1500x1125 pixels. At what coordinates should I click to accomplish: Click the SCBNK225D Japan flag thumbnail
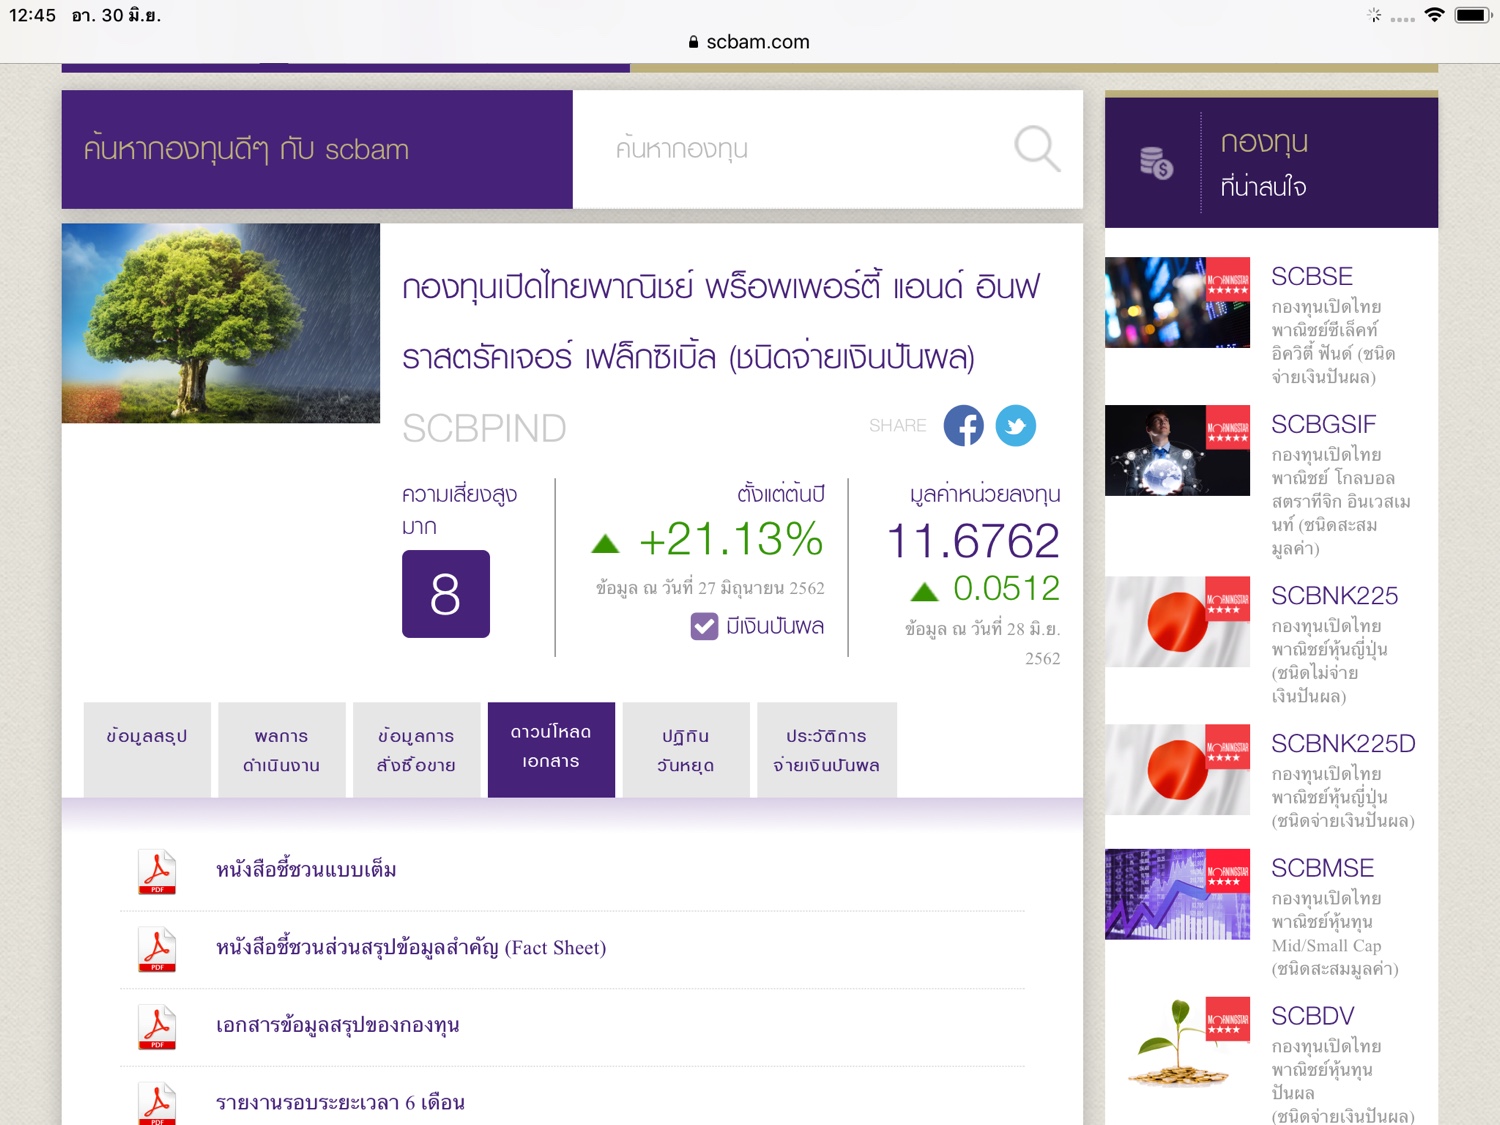pos(1177,769)
